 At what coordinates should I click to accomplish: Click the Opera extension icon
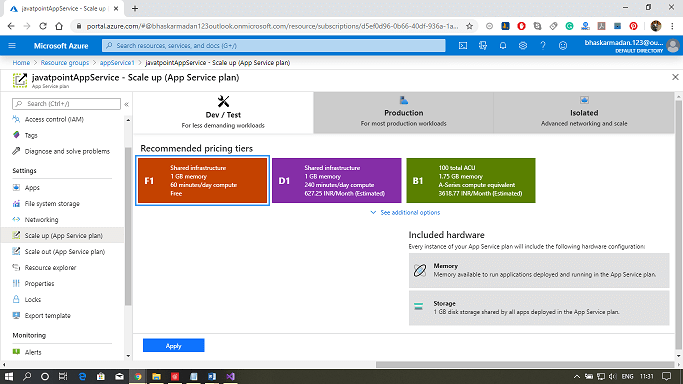pos(521,26)
